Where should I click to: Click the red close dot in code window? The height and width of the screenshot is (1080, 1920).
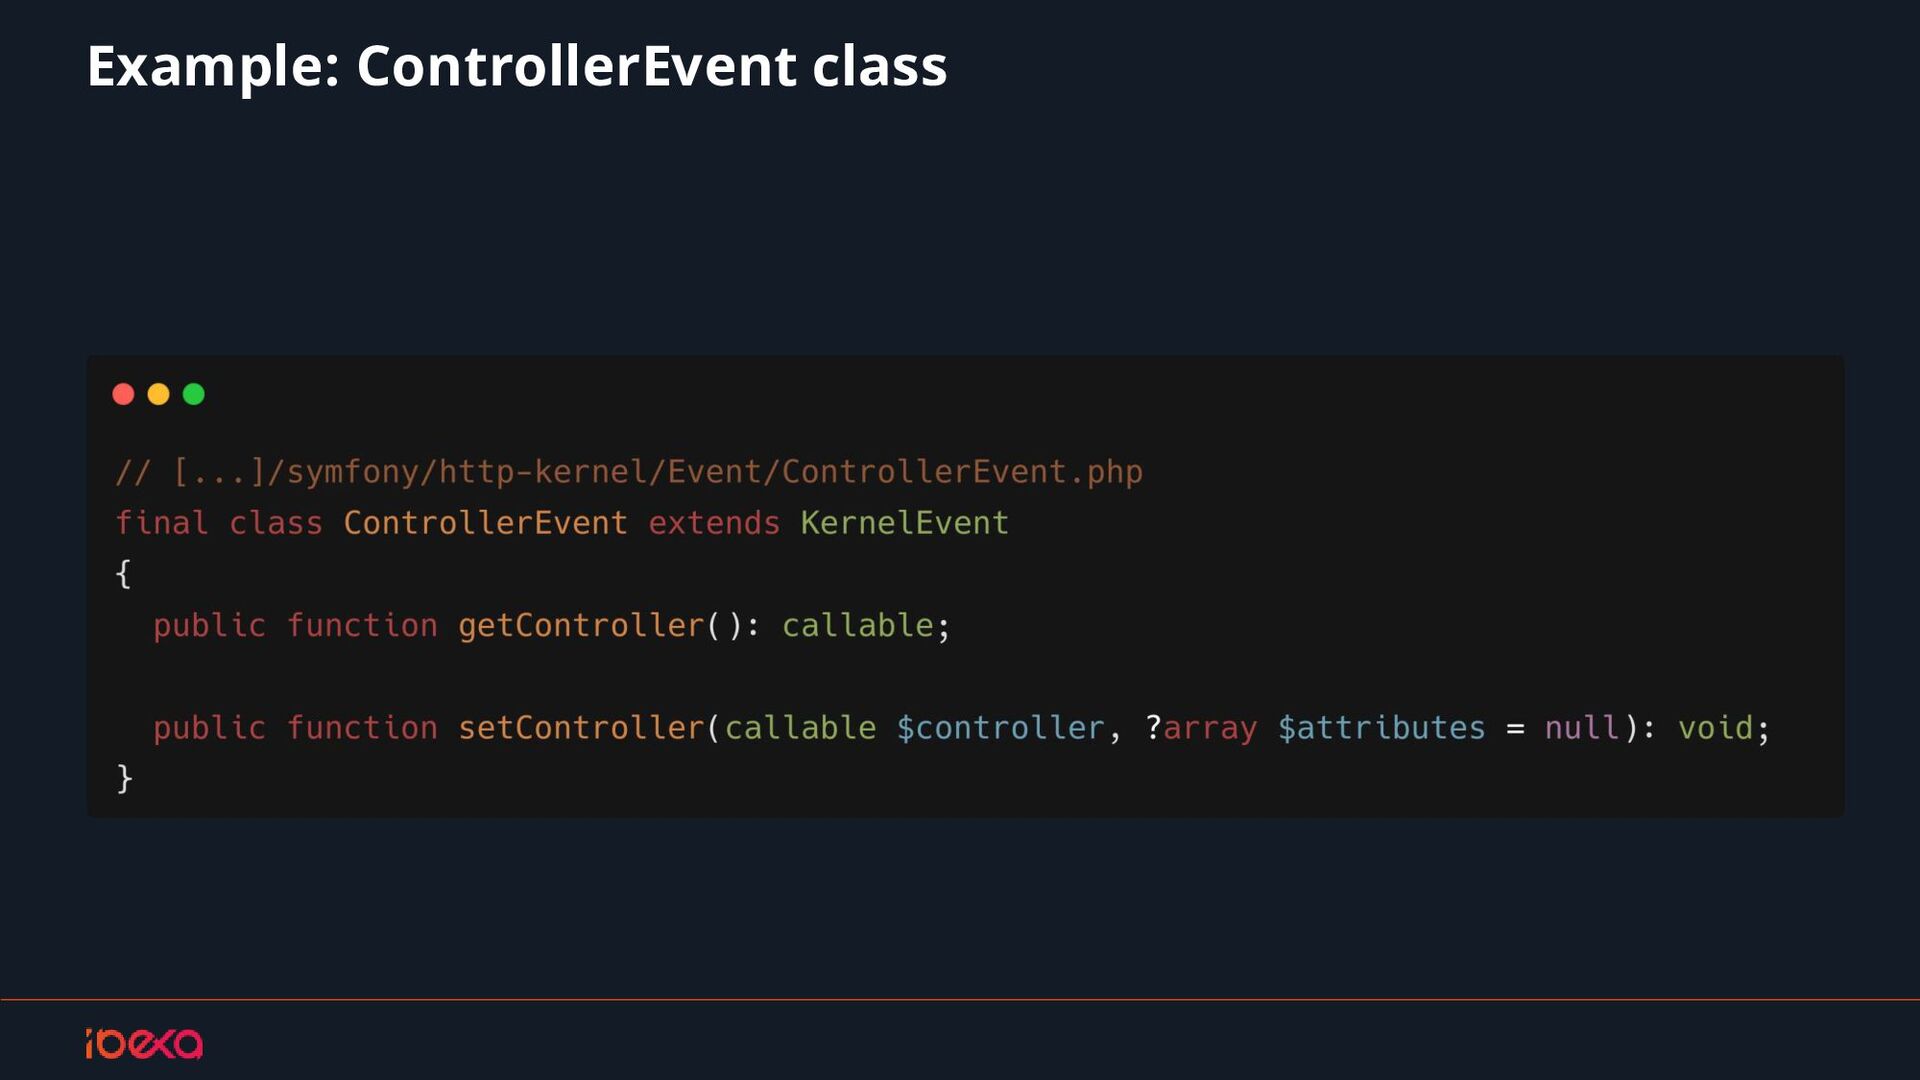(123, 394)
